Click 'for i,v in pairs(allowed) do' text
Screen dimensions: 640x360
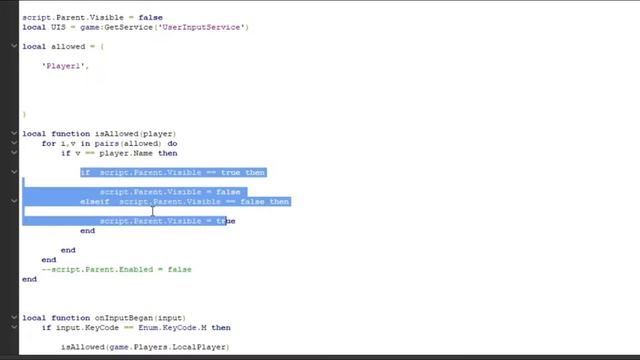point(109,144)
